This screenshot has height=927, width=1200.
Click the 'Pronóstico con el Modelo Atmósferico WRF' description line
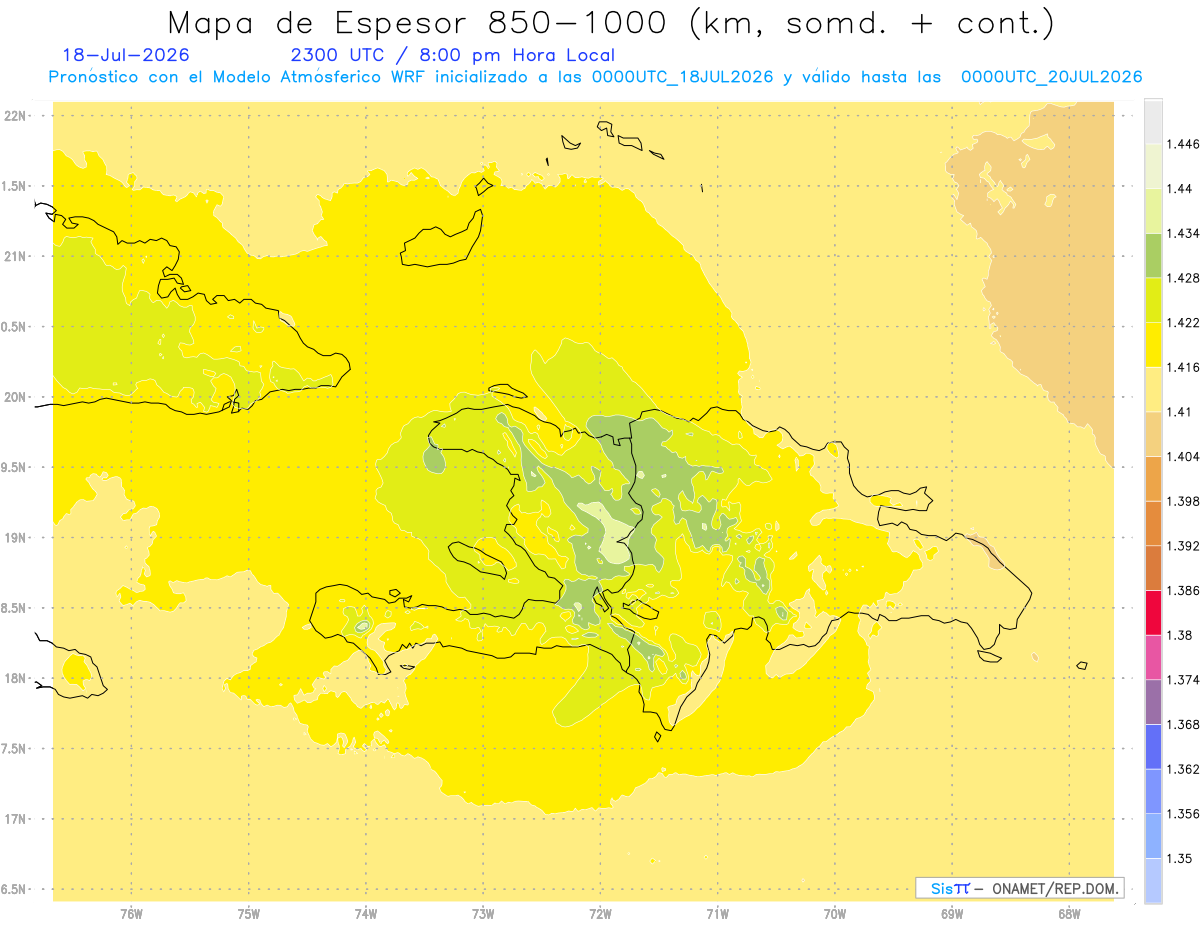595,77
